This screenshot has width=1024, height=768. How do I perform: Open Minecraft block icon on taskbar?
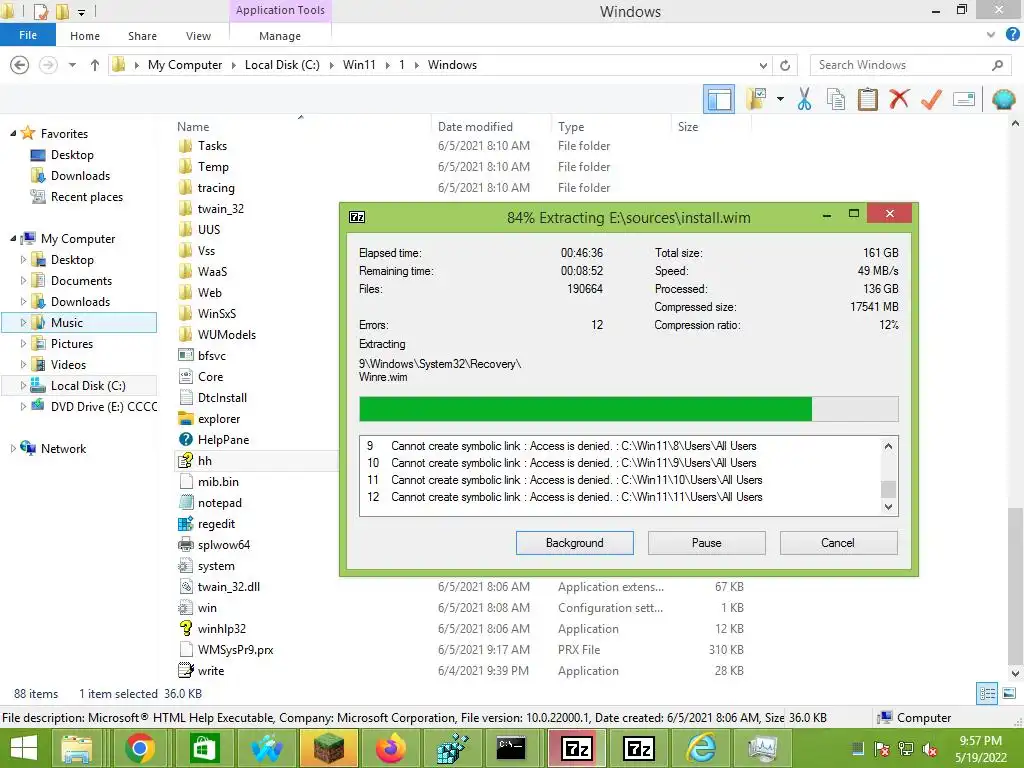pyautogui.click(x=328, y=748)
